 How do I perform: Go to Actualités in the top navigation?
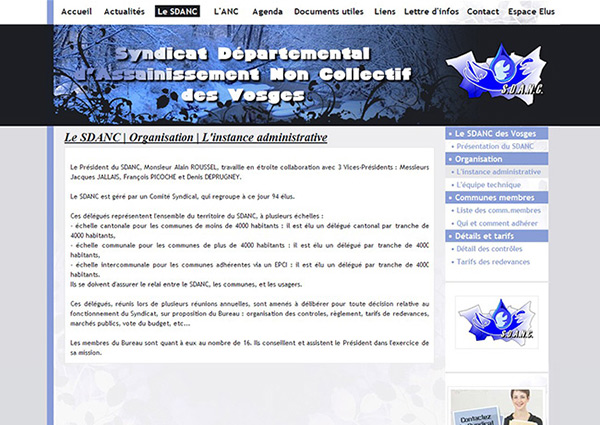coord(124,11)
